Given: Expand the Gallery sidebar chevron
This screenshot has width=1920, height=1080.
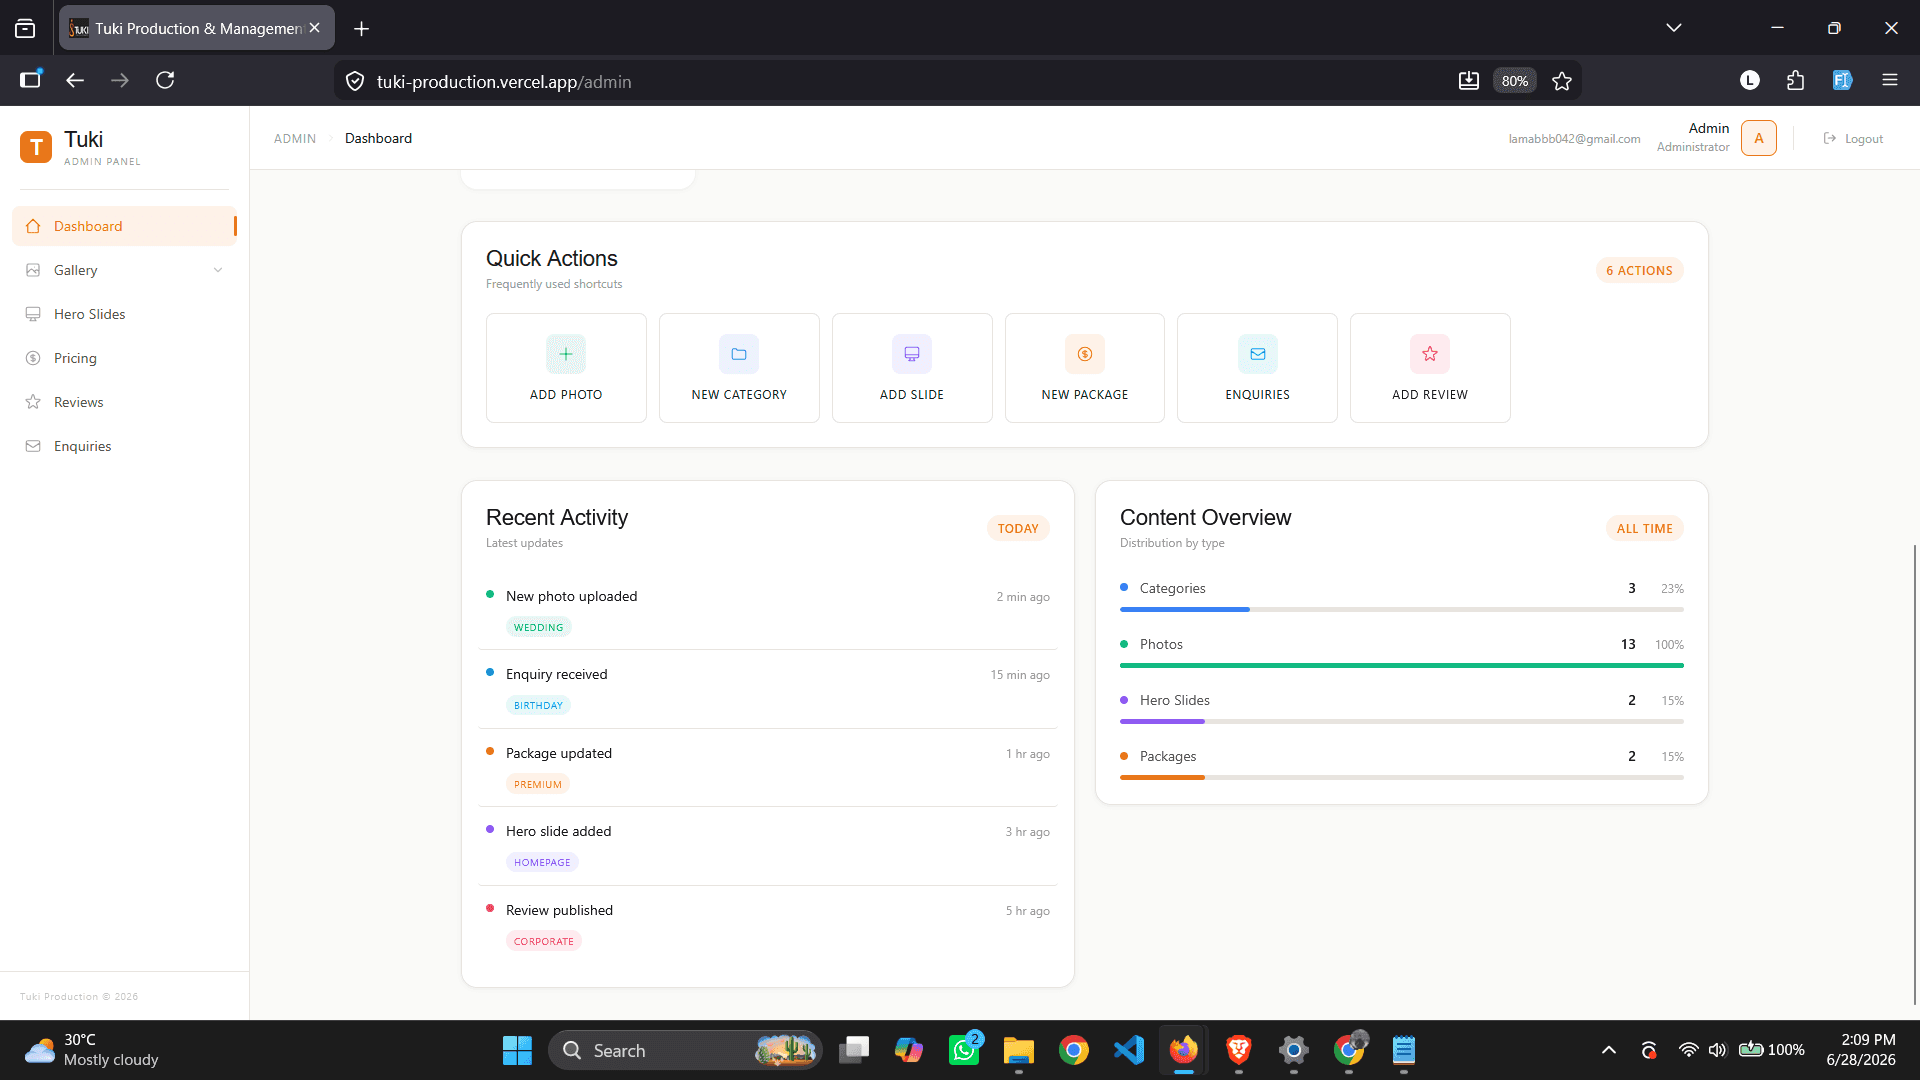Looking at the screenshot, I should coord(218,270).
